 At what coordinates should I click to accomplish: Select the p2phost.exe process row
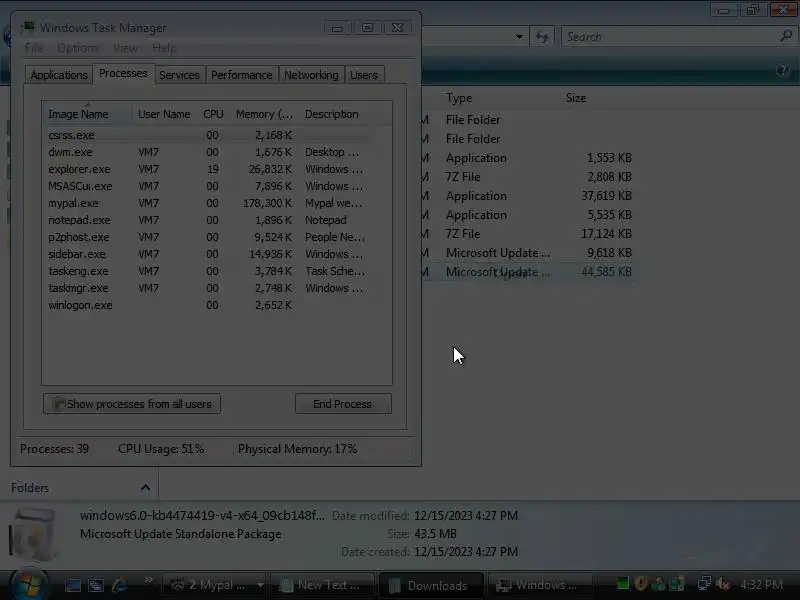coord(208,237)
